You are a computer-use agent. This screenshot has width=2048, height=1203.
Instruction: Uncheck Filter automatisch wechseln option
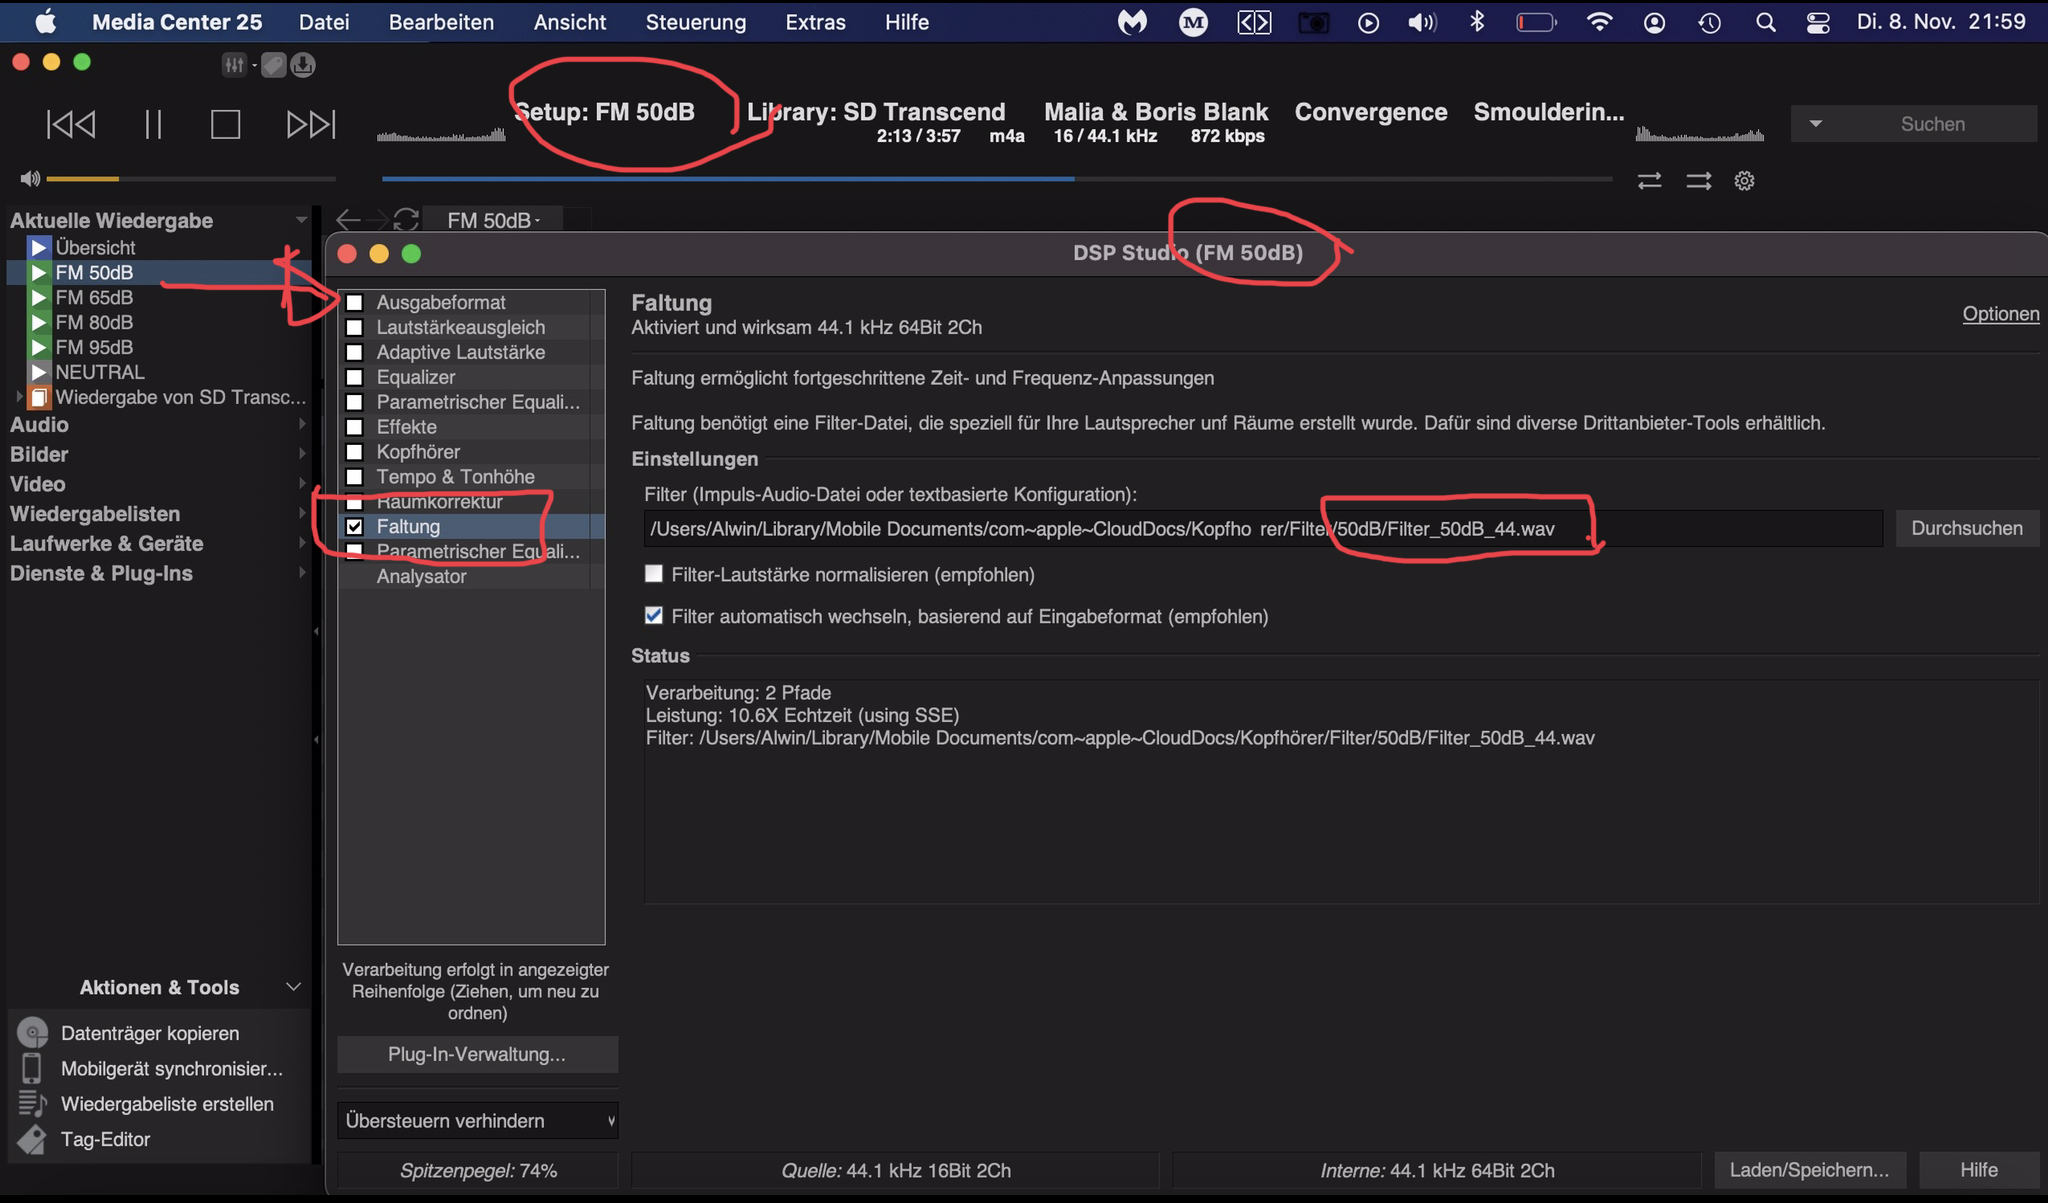coord(654,616)
